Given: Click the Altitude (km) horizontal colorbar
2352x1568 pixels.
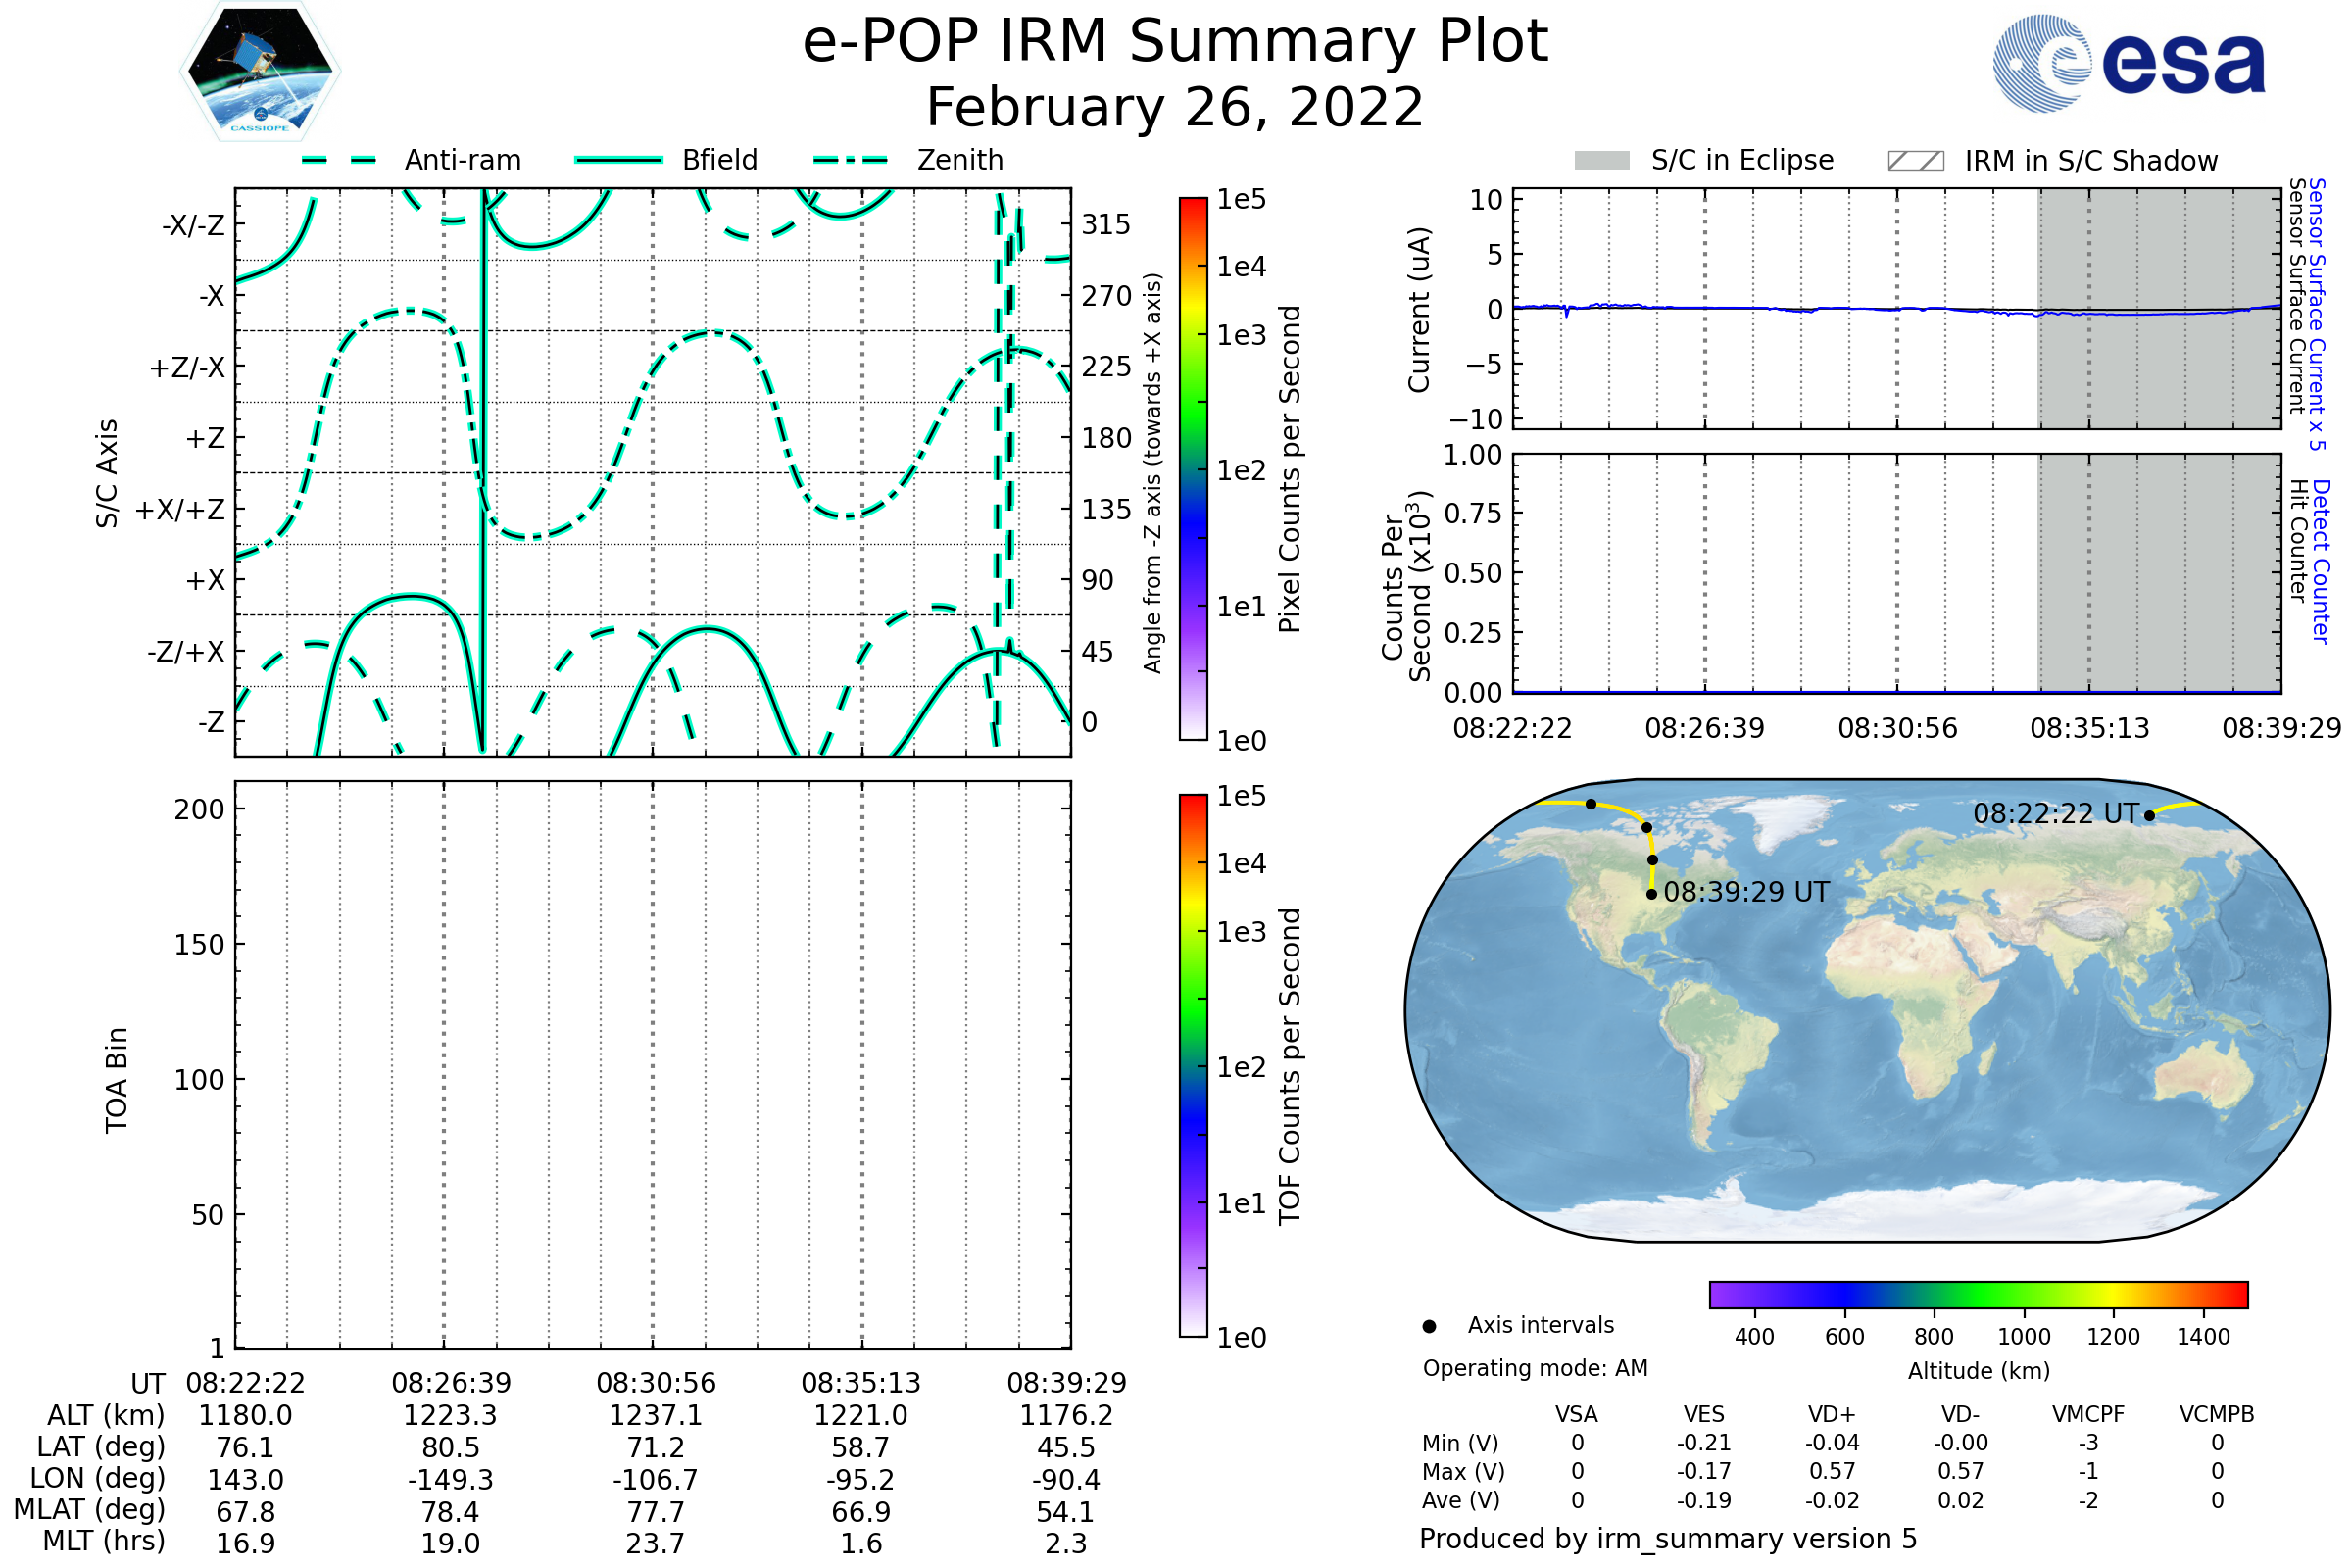Looking at the screenshot, I should 1978,1294.
